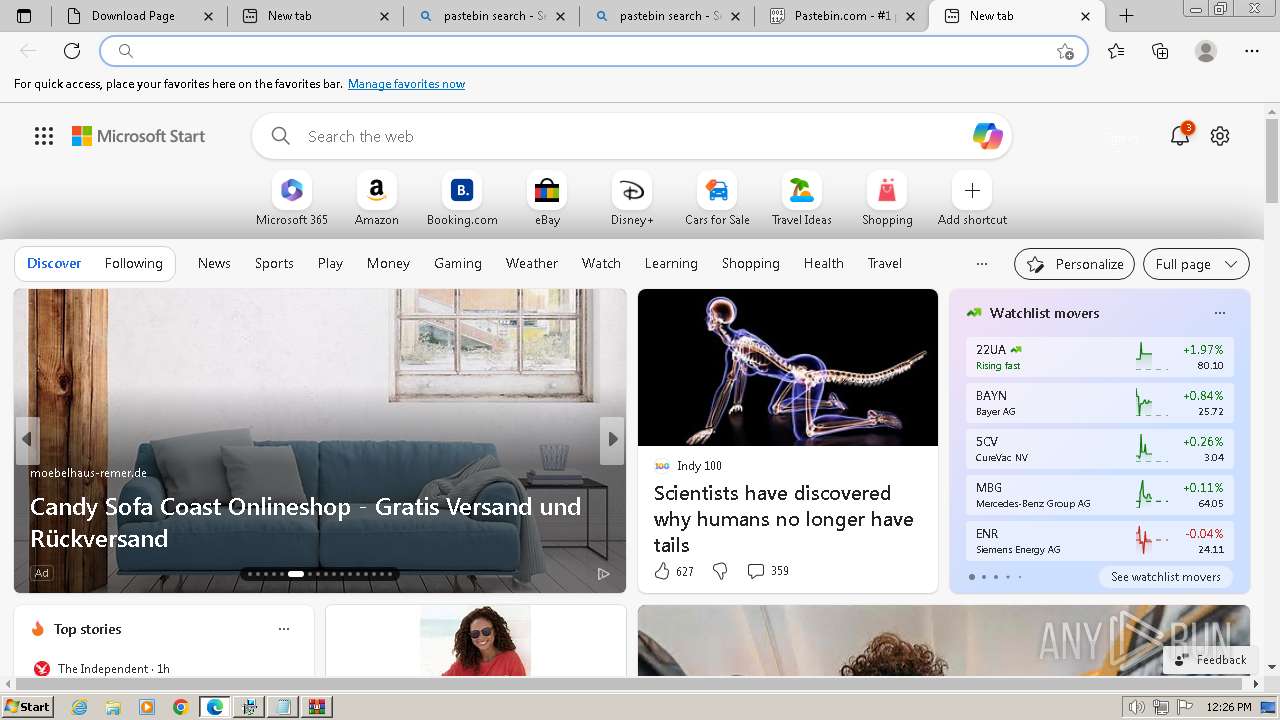Open the eBay shortcut
Image resolution: width=1280 pixels, height=720 pixels.
pos(547,199)
